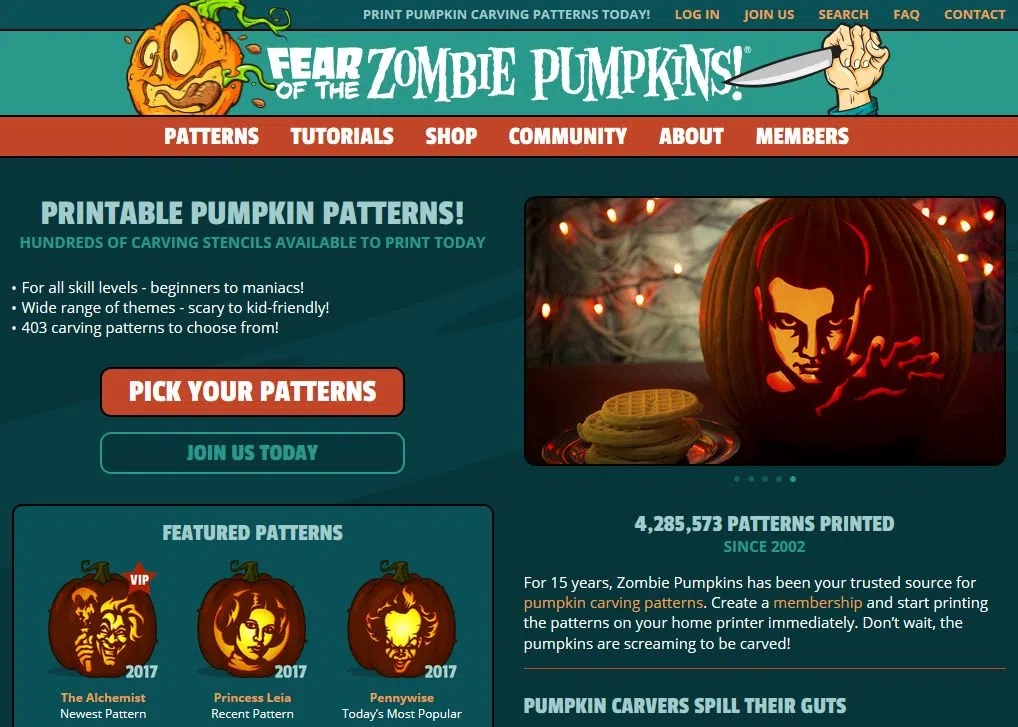1018x727 pixels.
Task: Open the Princess Leia pumpkin image
Action: [252, 619]
